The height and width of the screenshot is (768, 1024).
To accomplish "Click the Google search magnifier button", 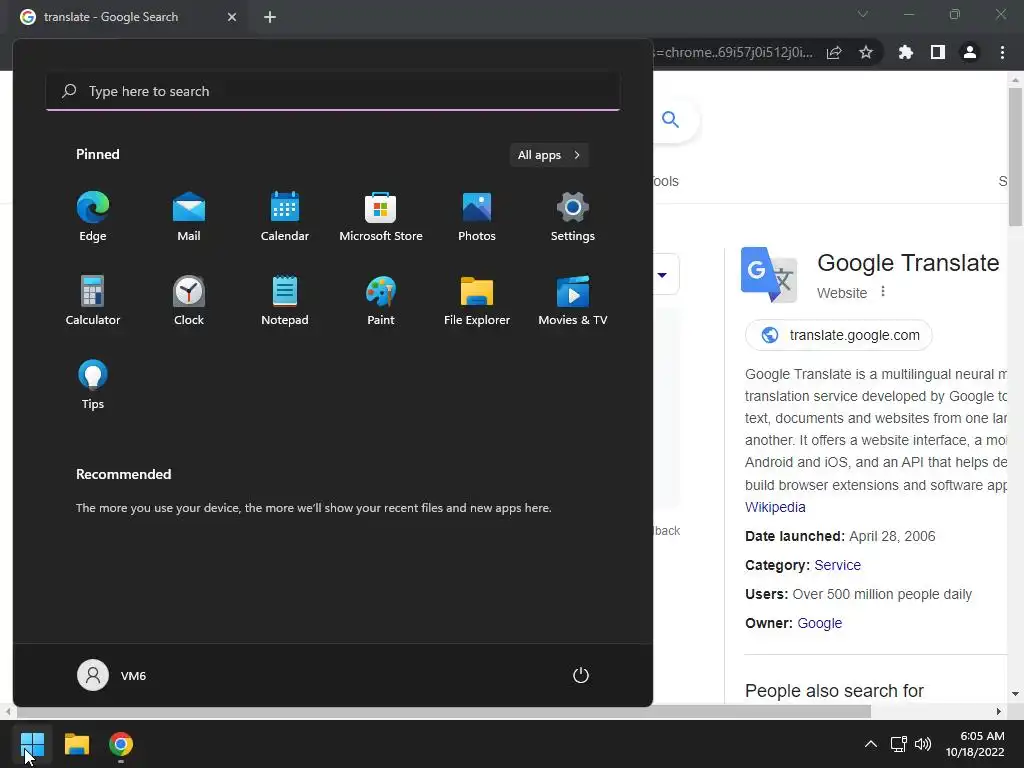I will coord(671,120).
